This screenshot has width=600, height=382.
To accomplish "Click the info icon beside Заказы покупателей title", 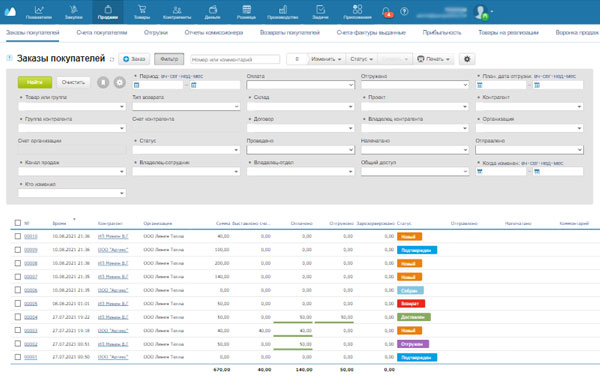I will pos(9,58).
